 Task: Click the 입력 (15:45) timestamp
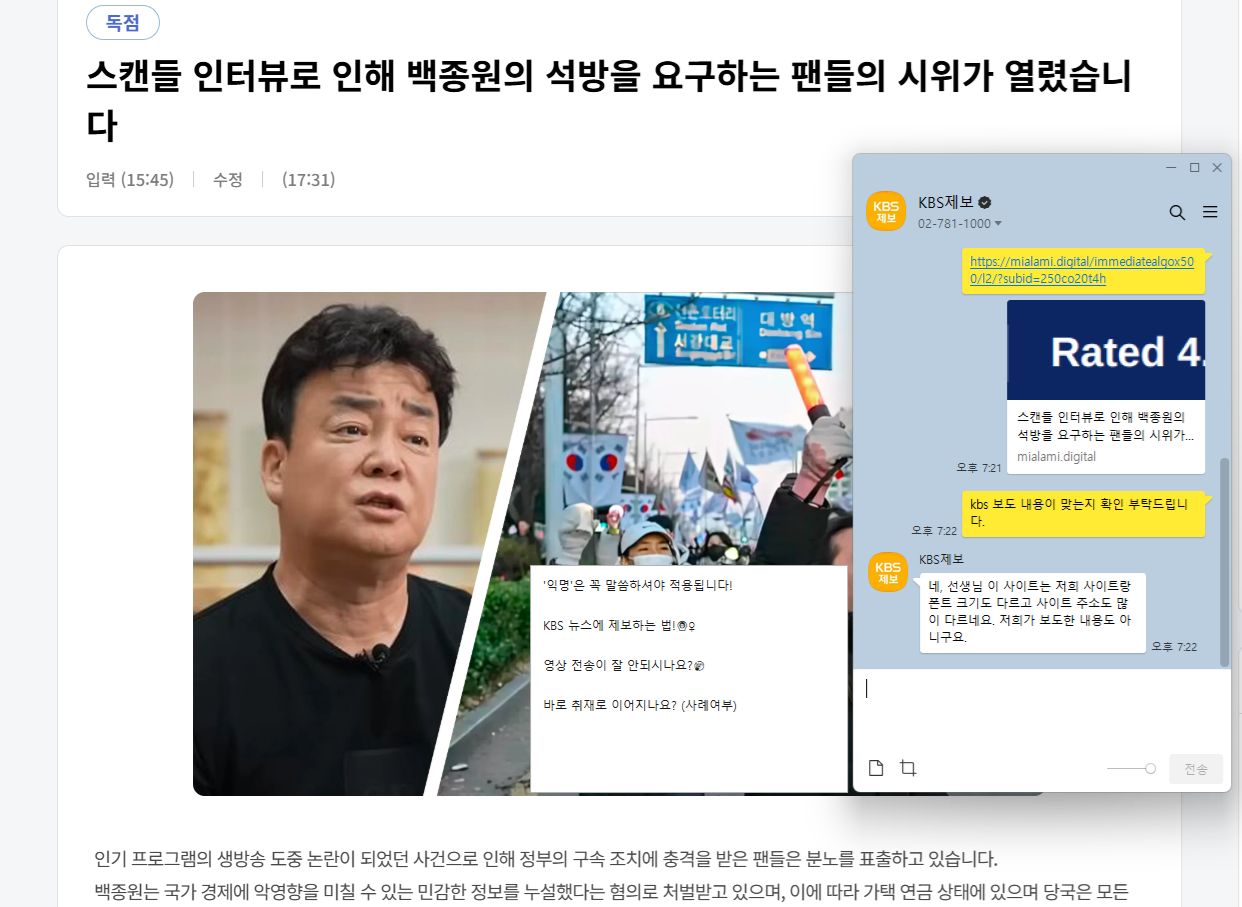coord(130,180)
